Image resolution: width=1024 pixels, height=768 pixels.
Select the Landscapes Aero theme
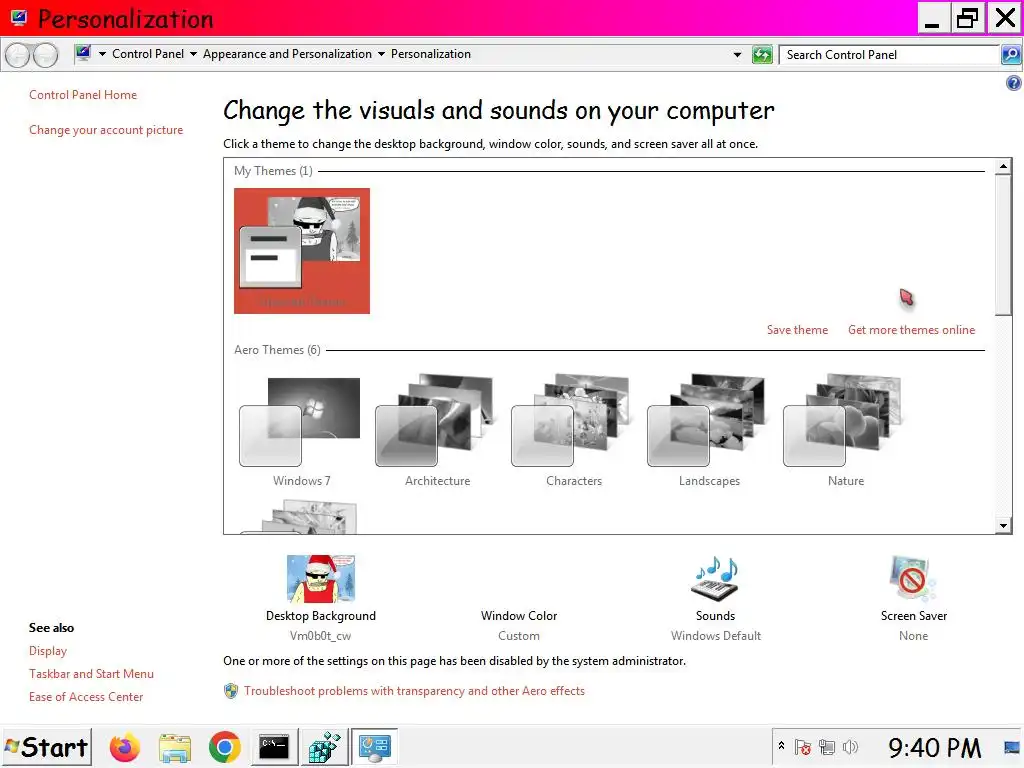click(x=709, y=431)
